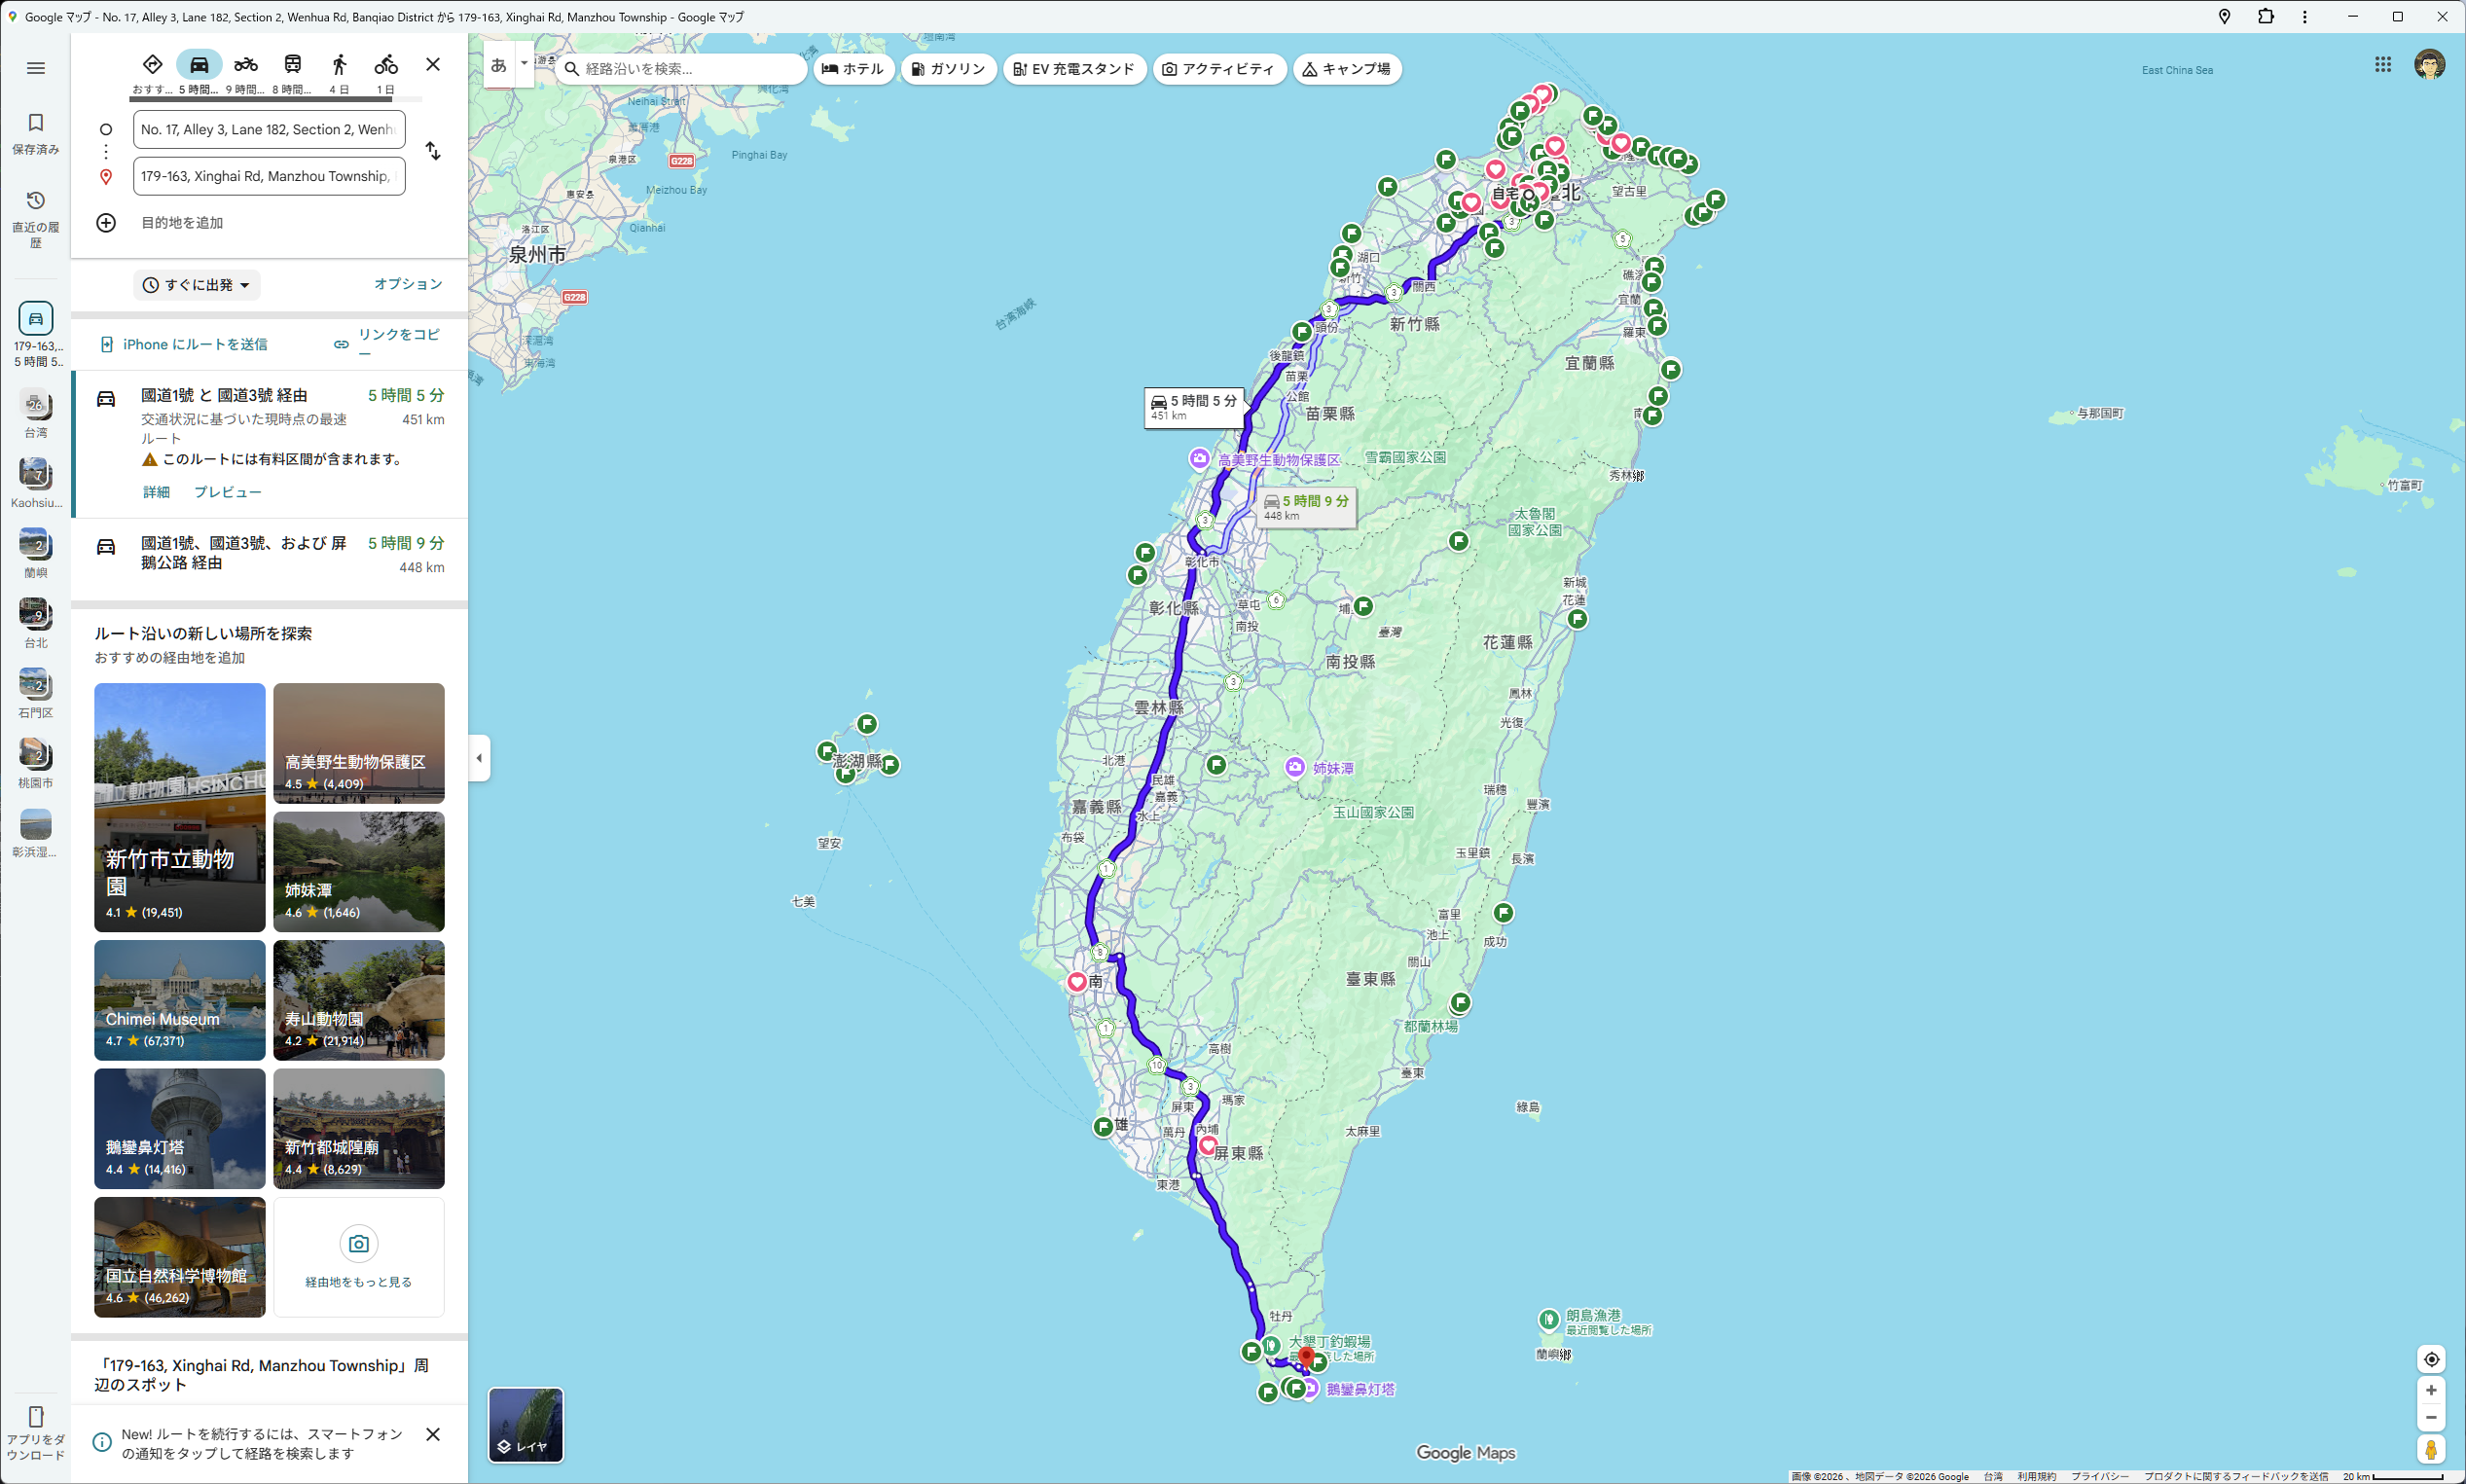This screenshot has height=1484, width=2466.
Task: Click the show-my-location target icon
Action: pyautogui.click(x=2431, y=1359)
